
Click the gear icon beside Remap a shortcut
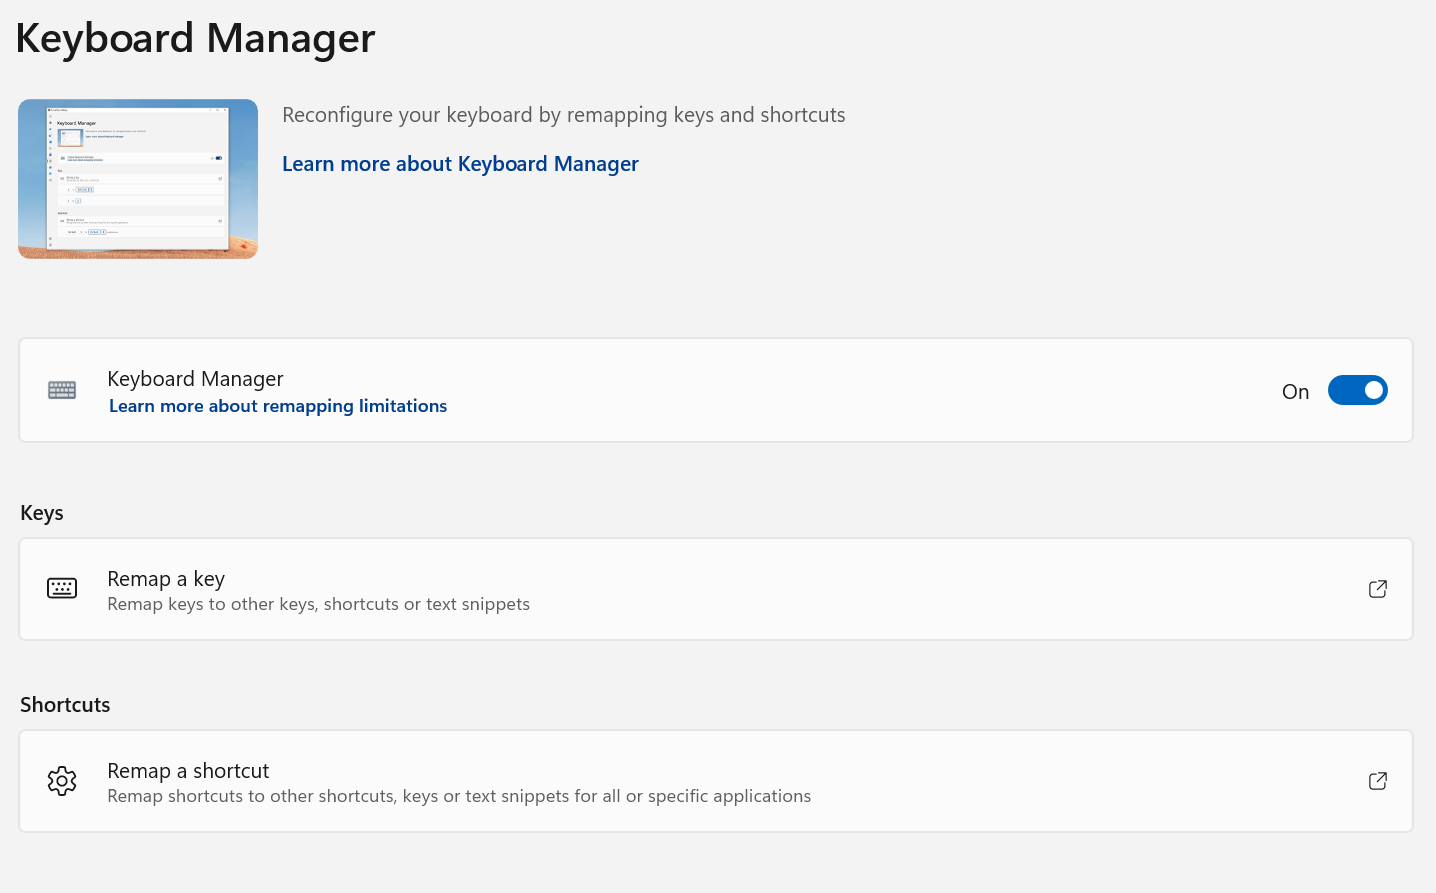[62, 781]
